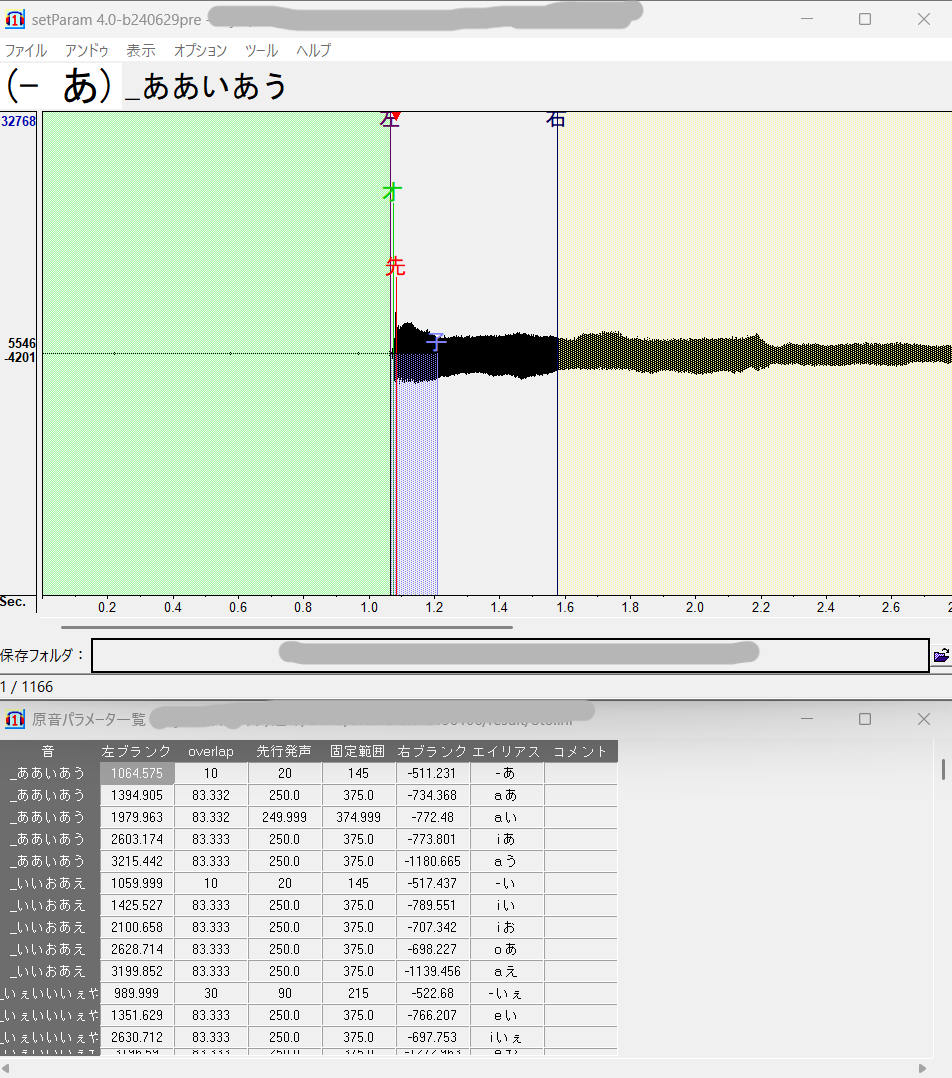
Task: Select the red 先 preutterance marker
Action: pyautogui.click(x=395, y=266)
